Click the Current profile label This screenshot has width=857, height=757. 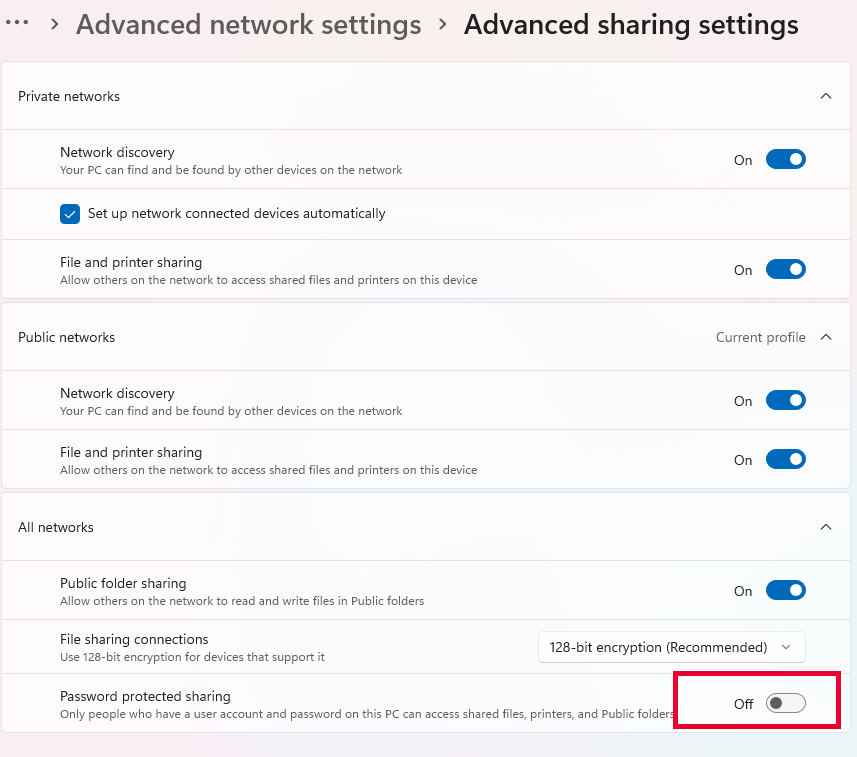[760, 337]
